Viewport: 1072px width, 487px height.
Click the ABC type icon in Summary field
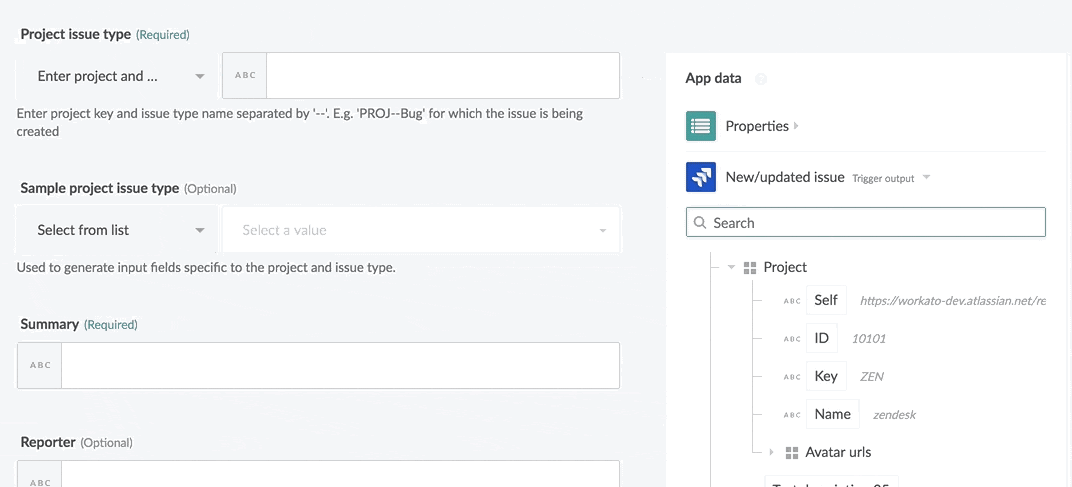(x=40, y=366)
